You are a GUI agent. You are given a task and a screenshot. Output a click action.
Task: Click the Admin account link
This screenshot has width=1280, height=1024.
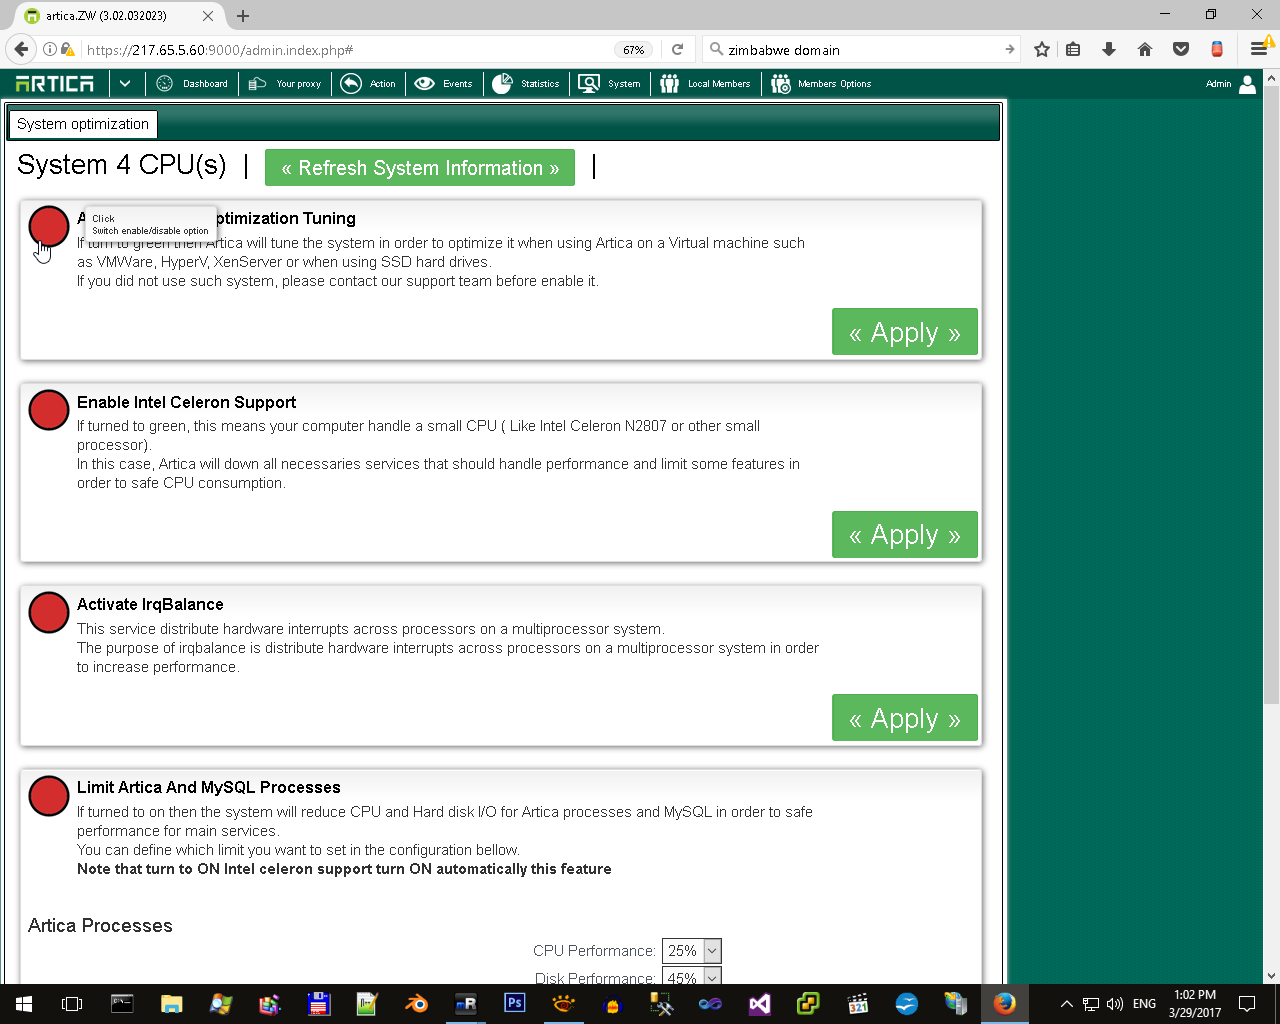(1218, 84)
